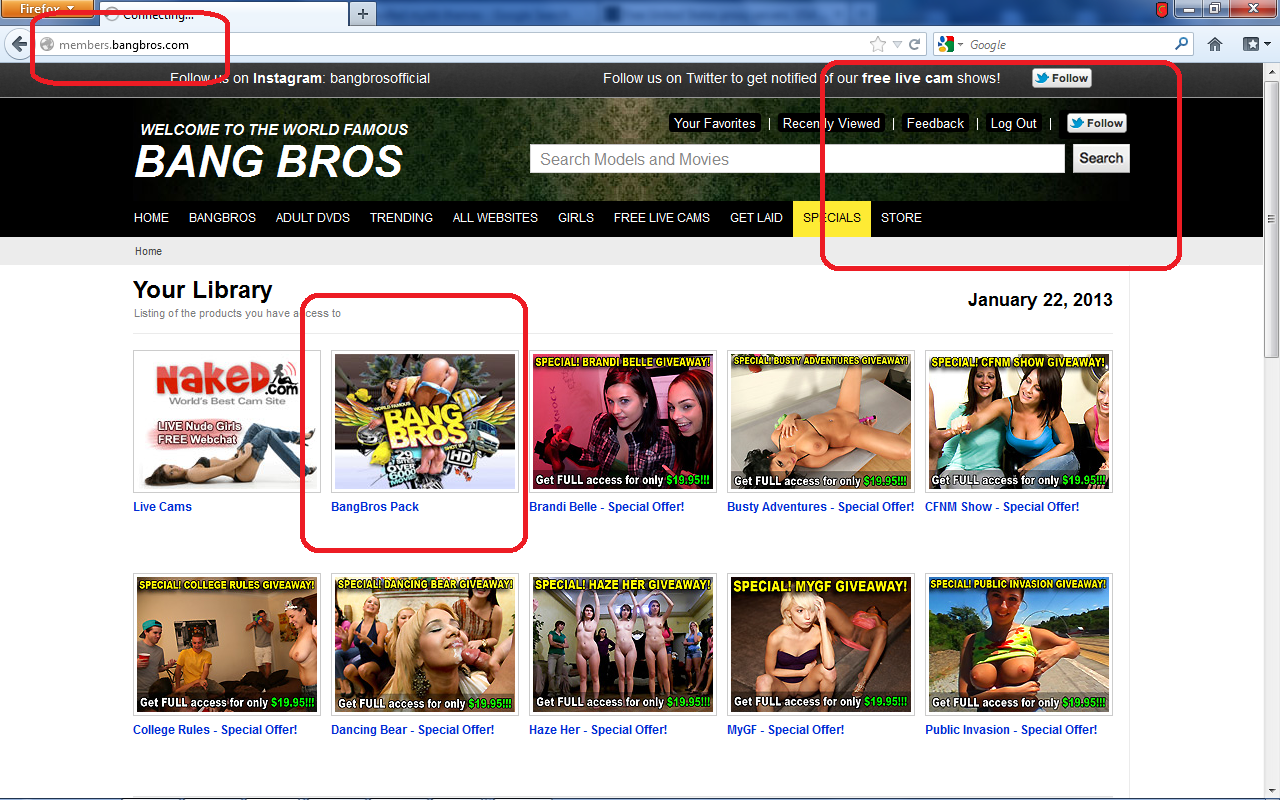The width and height of the screenshot is (1280, 800).
Task: Click the Search Models and Movies field
Action: coord(797,159)
